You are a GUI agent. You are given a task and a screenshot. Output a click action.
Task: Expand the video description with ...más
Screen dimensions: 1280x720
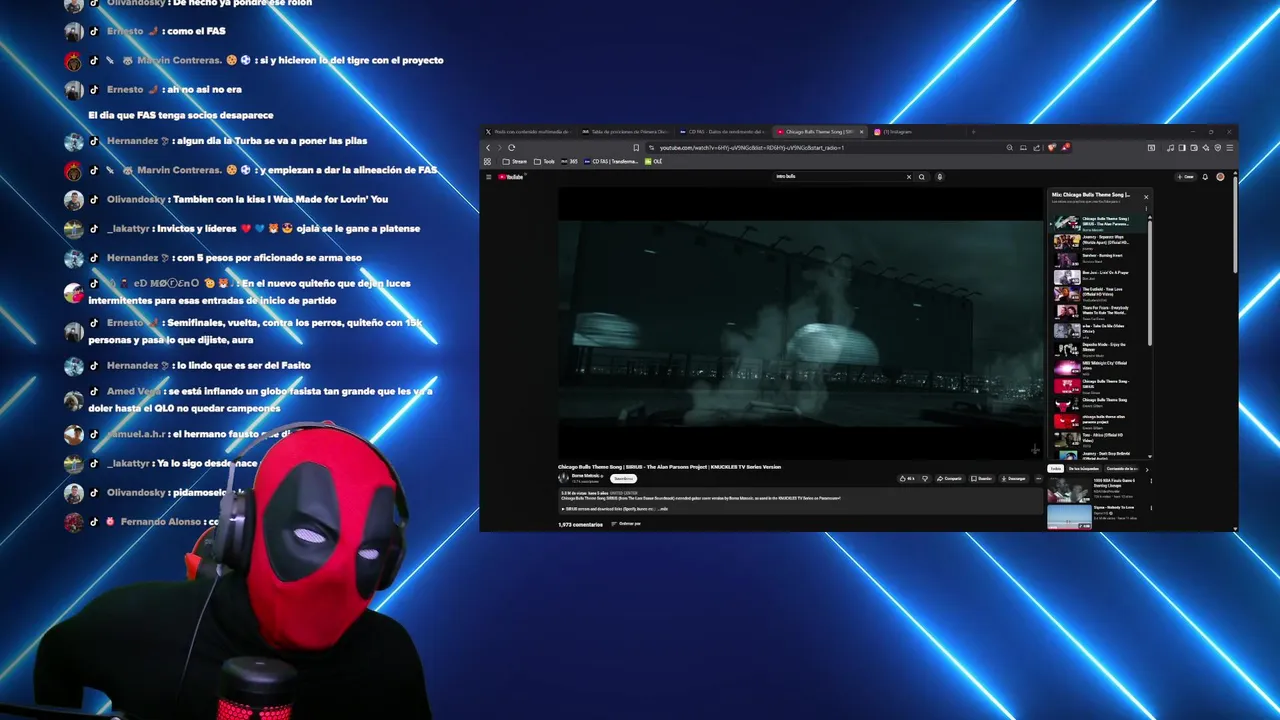pos(661,509)
